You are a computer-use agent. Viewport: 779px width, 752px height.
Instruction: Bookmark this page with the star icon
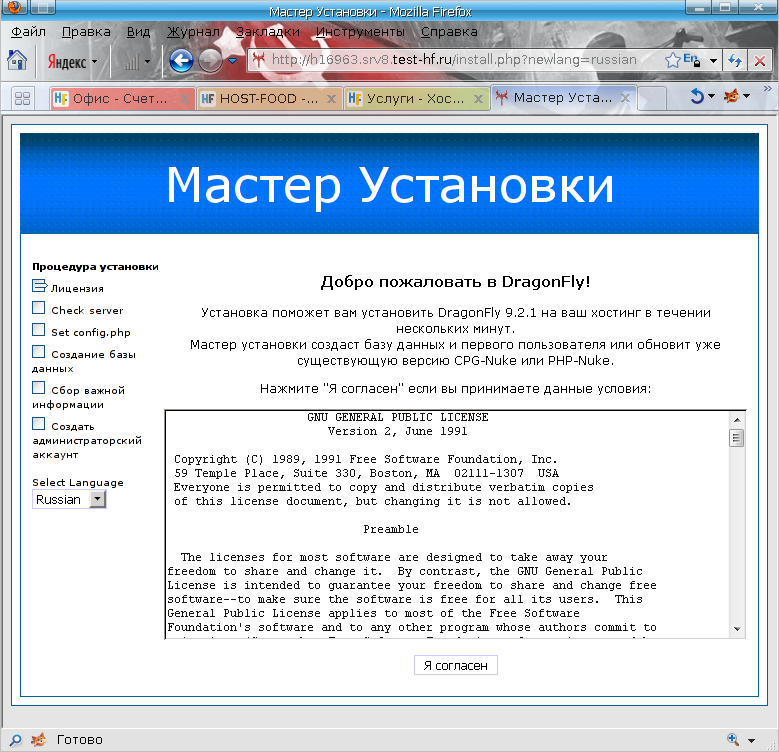673,60
